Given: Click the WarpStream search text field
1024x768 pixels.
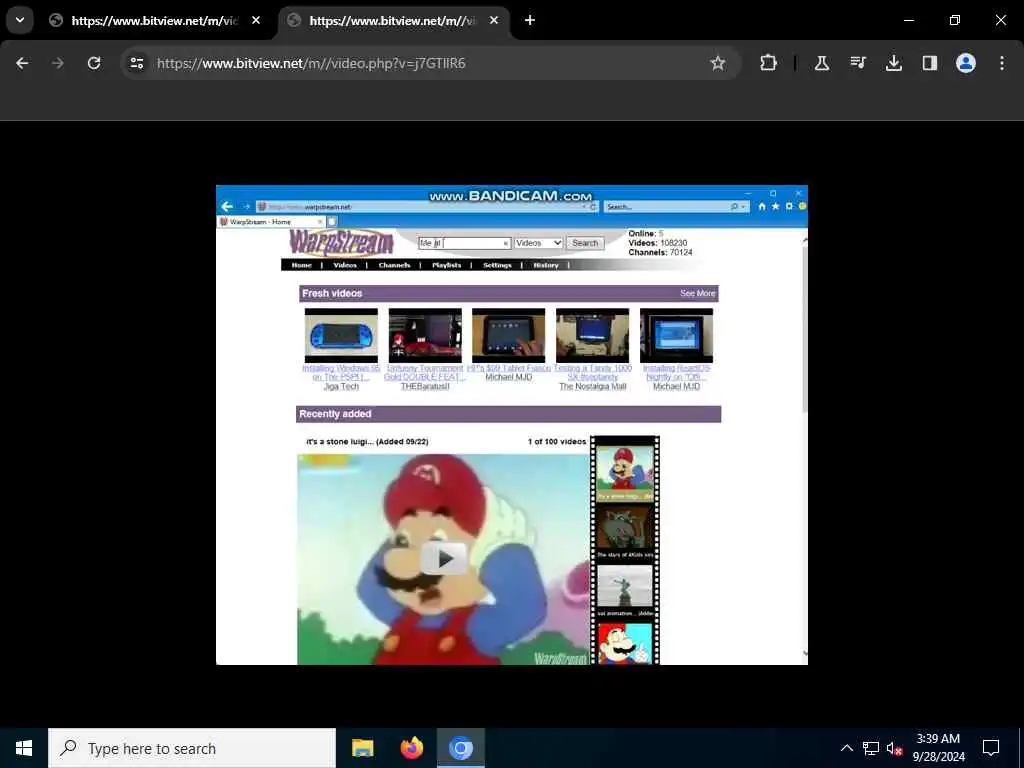Looking at the screenshot, I should pos(464,243).
